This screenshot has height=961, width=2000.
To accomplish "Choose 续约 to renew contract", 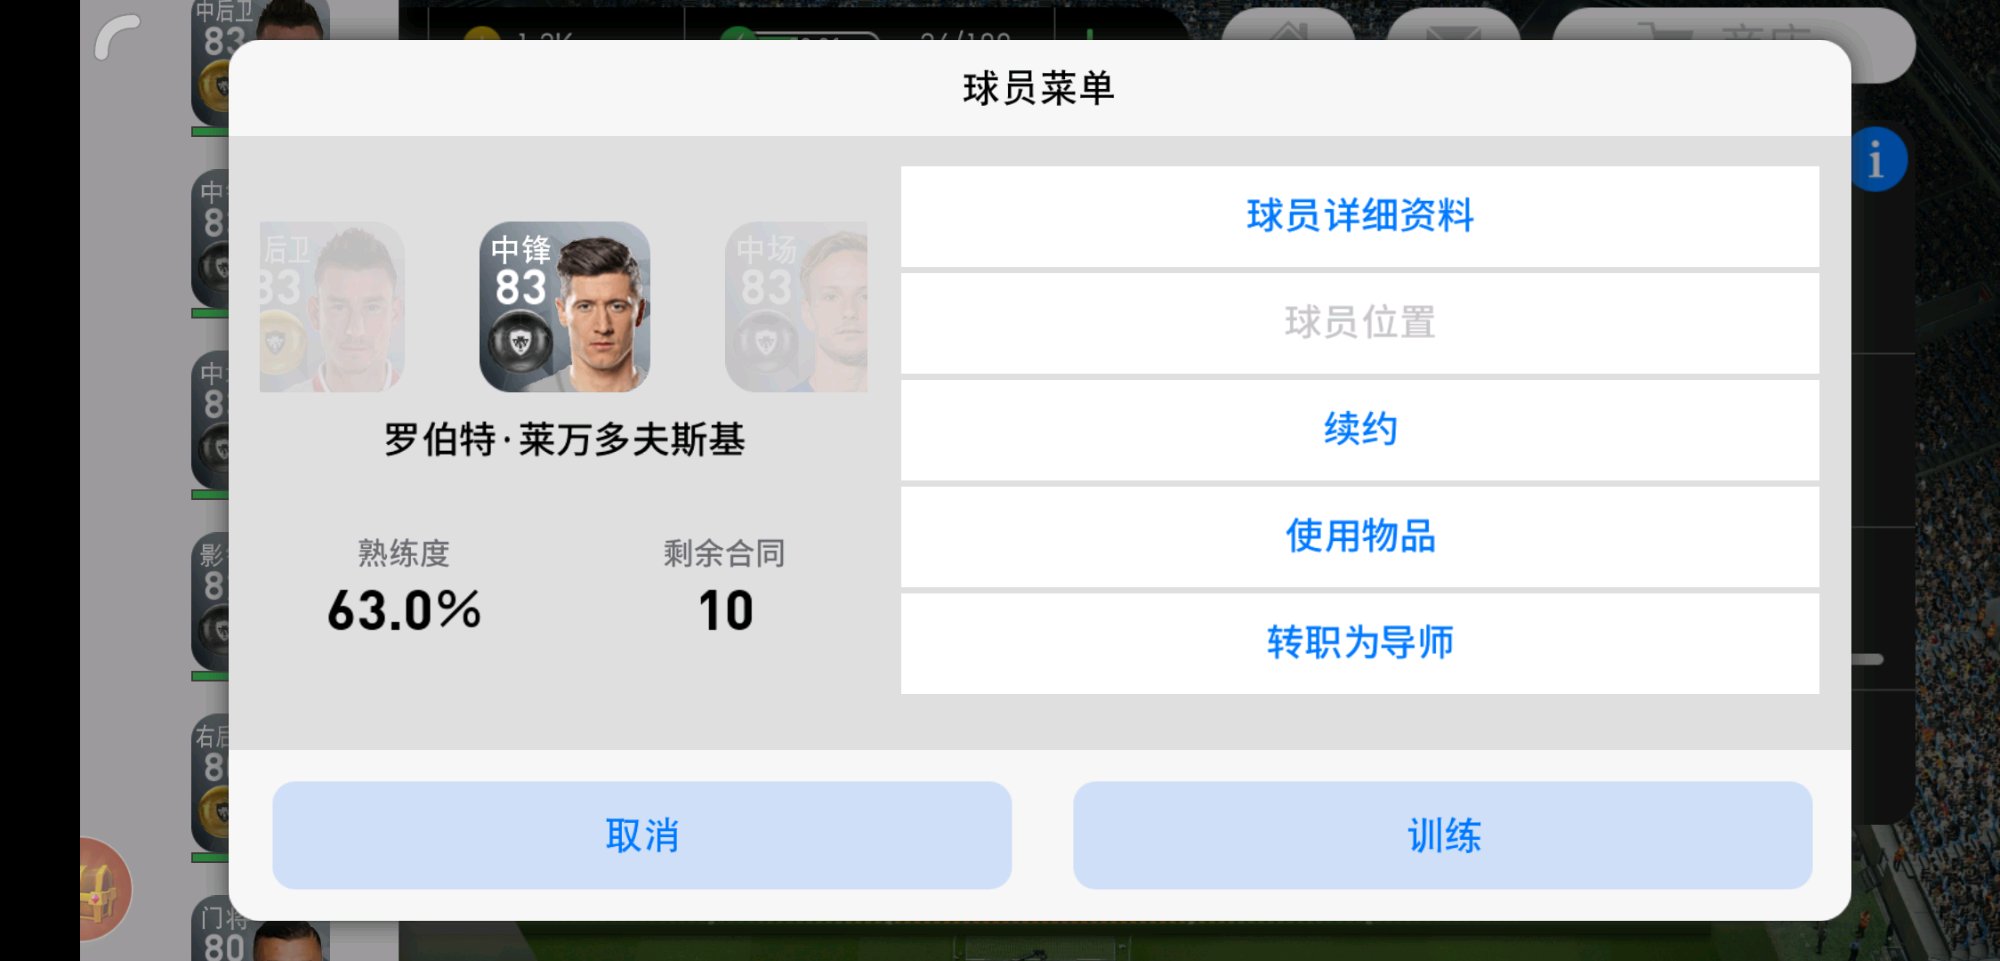I will point(1359,430).
